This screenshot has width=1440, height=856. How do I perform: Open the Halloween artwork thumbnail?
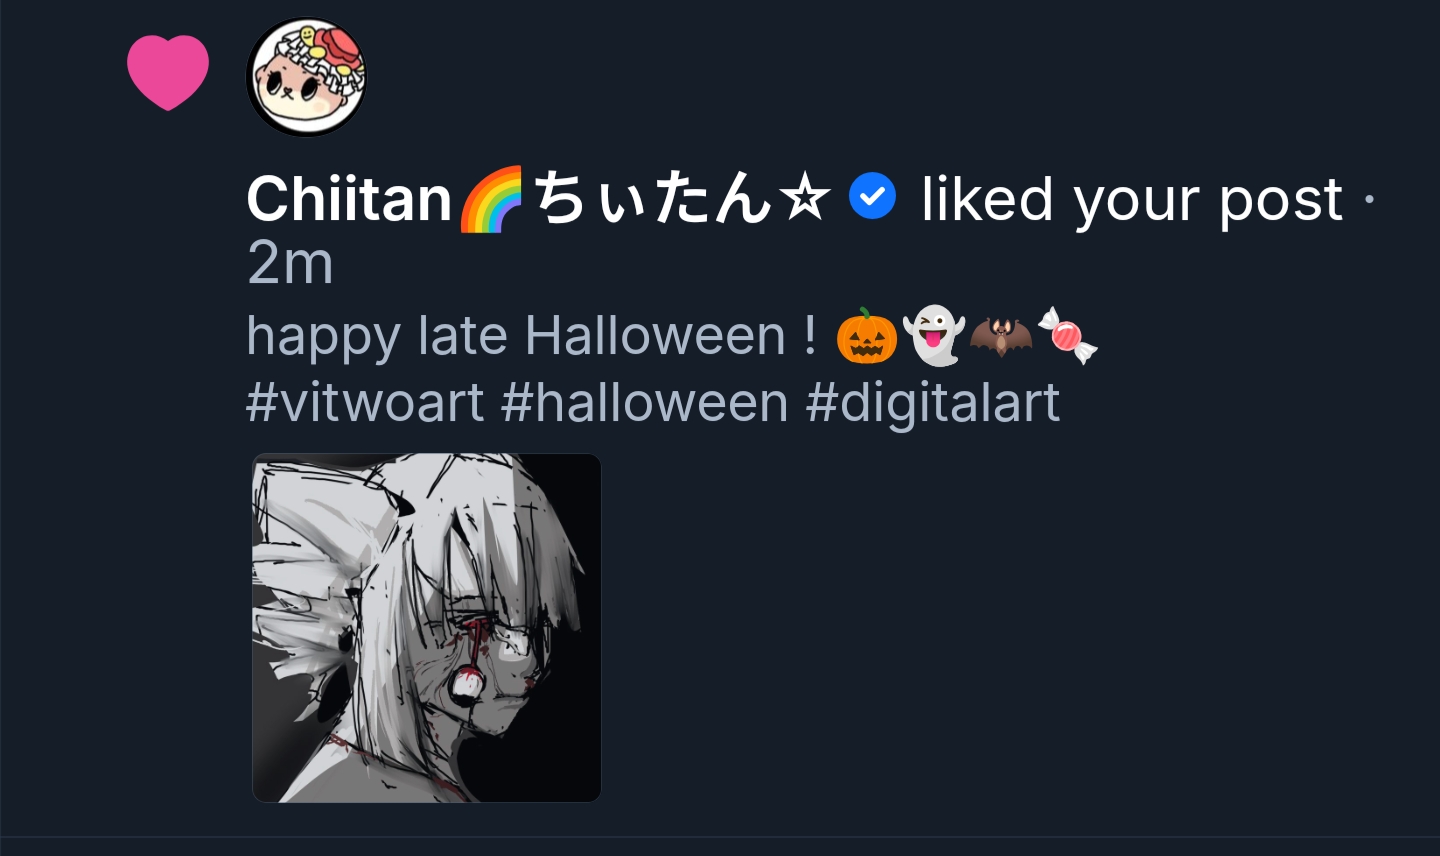(427, 628)
